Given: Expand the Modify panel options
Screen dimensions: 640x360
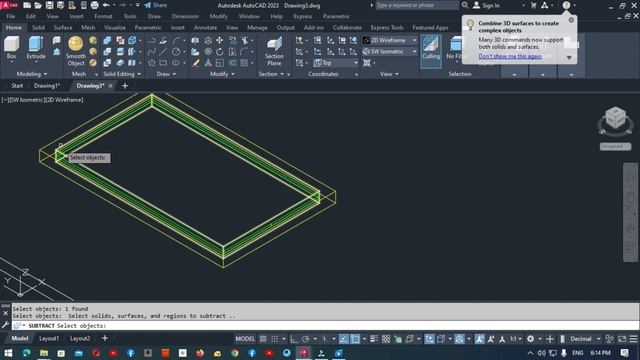Looking at the screenshot, I should [222, 74].
